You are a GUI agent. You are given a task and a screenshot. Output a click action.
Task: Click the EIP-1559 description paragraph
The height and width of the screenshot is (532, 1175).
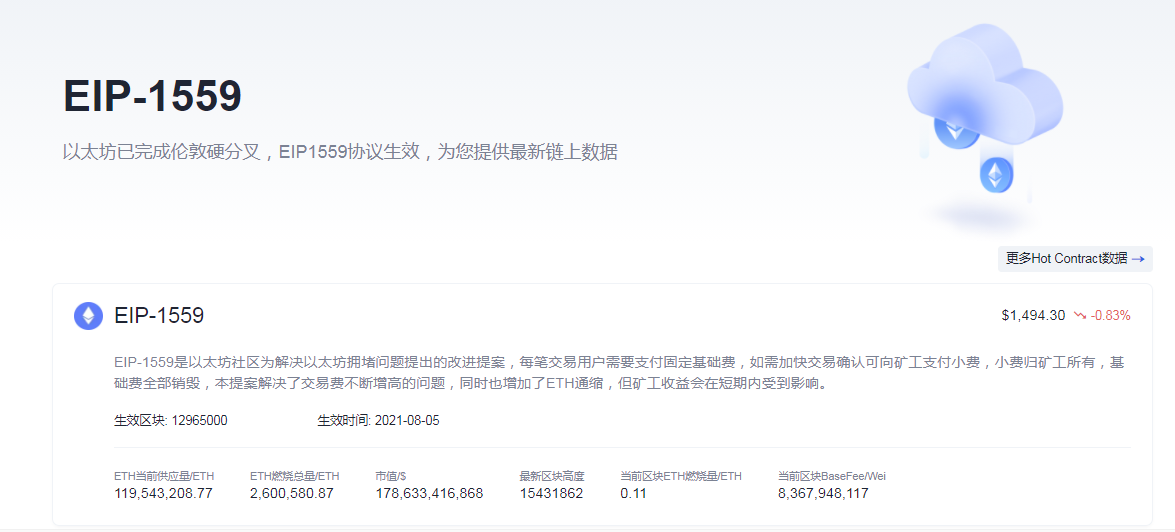pos(620,374)
